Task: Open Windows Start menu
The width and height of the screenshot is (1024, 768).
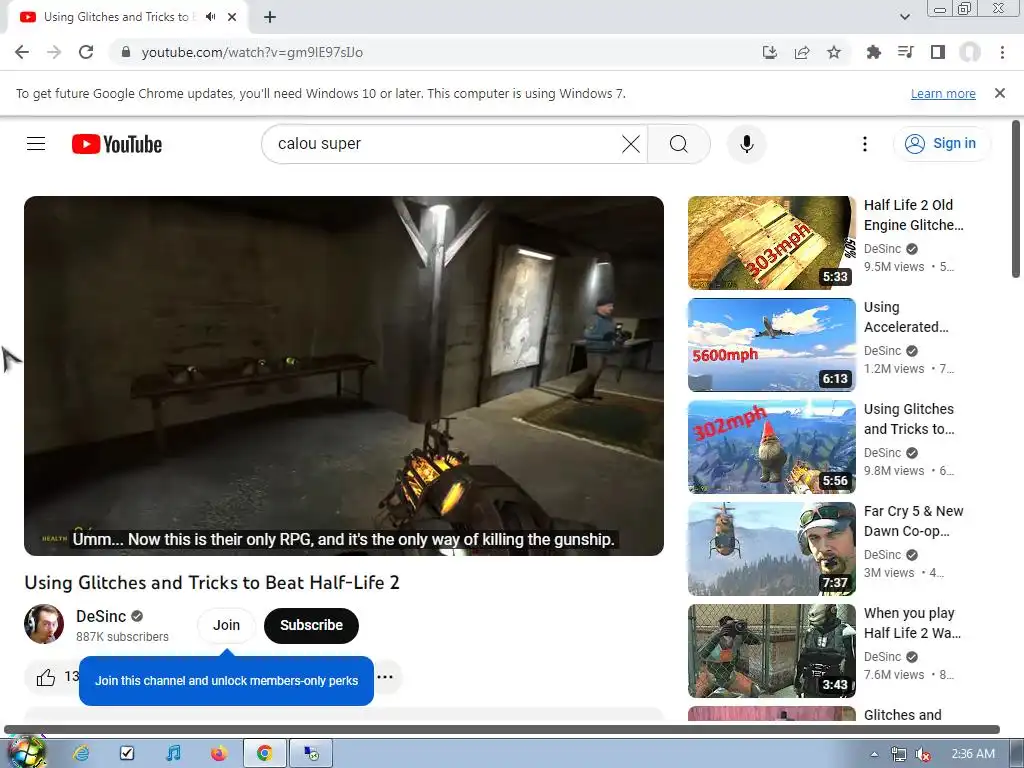Action: coord(25,752)
